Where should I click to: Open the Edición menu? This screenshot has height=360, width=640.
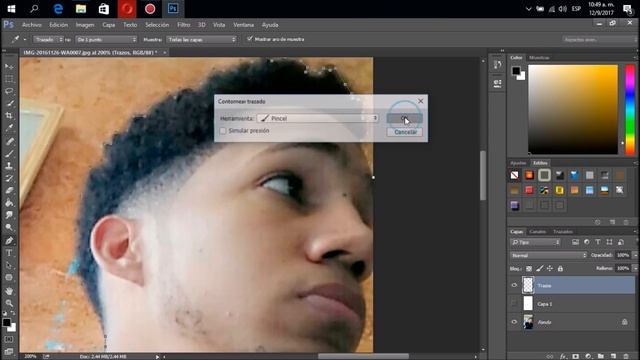coord(58,25)
